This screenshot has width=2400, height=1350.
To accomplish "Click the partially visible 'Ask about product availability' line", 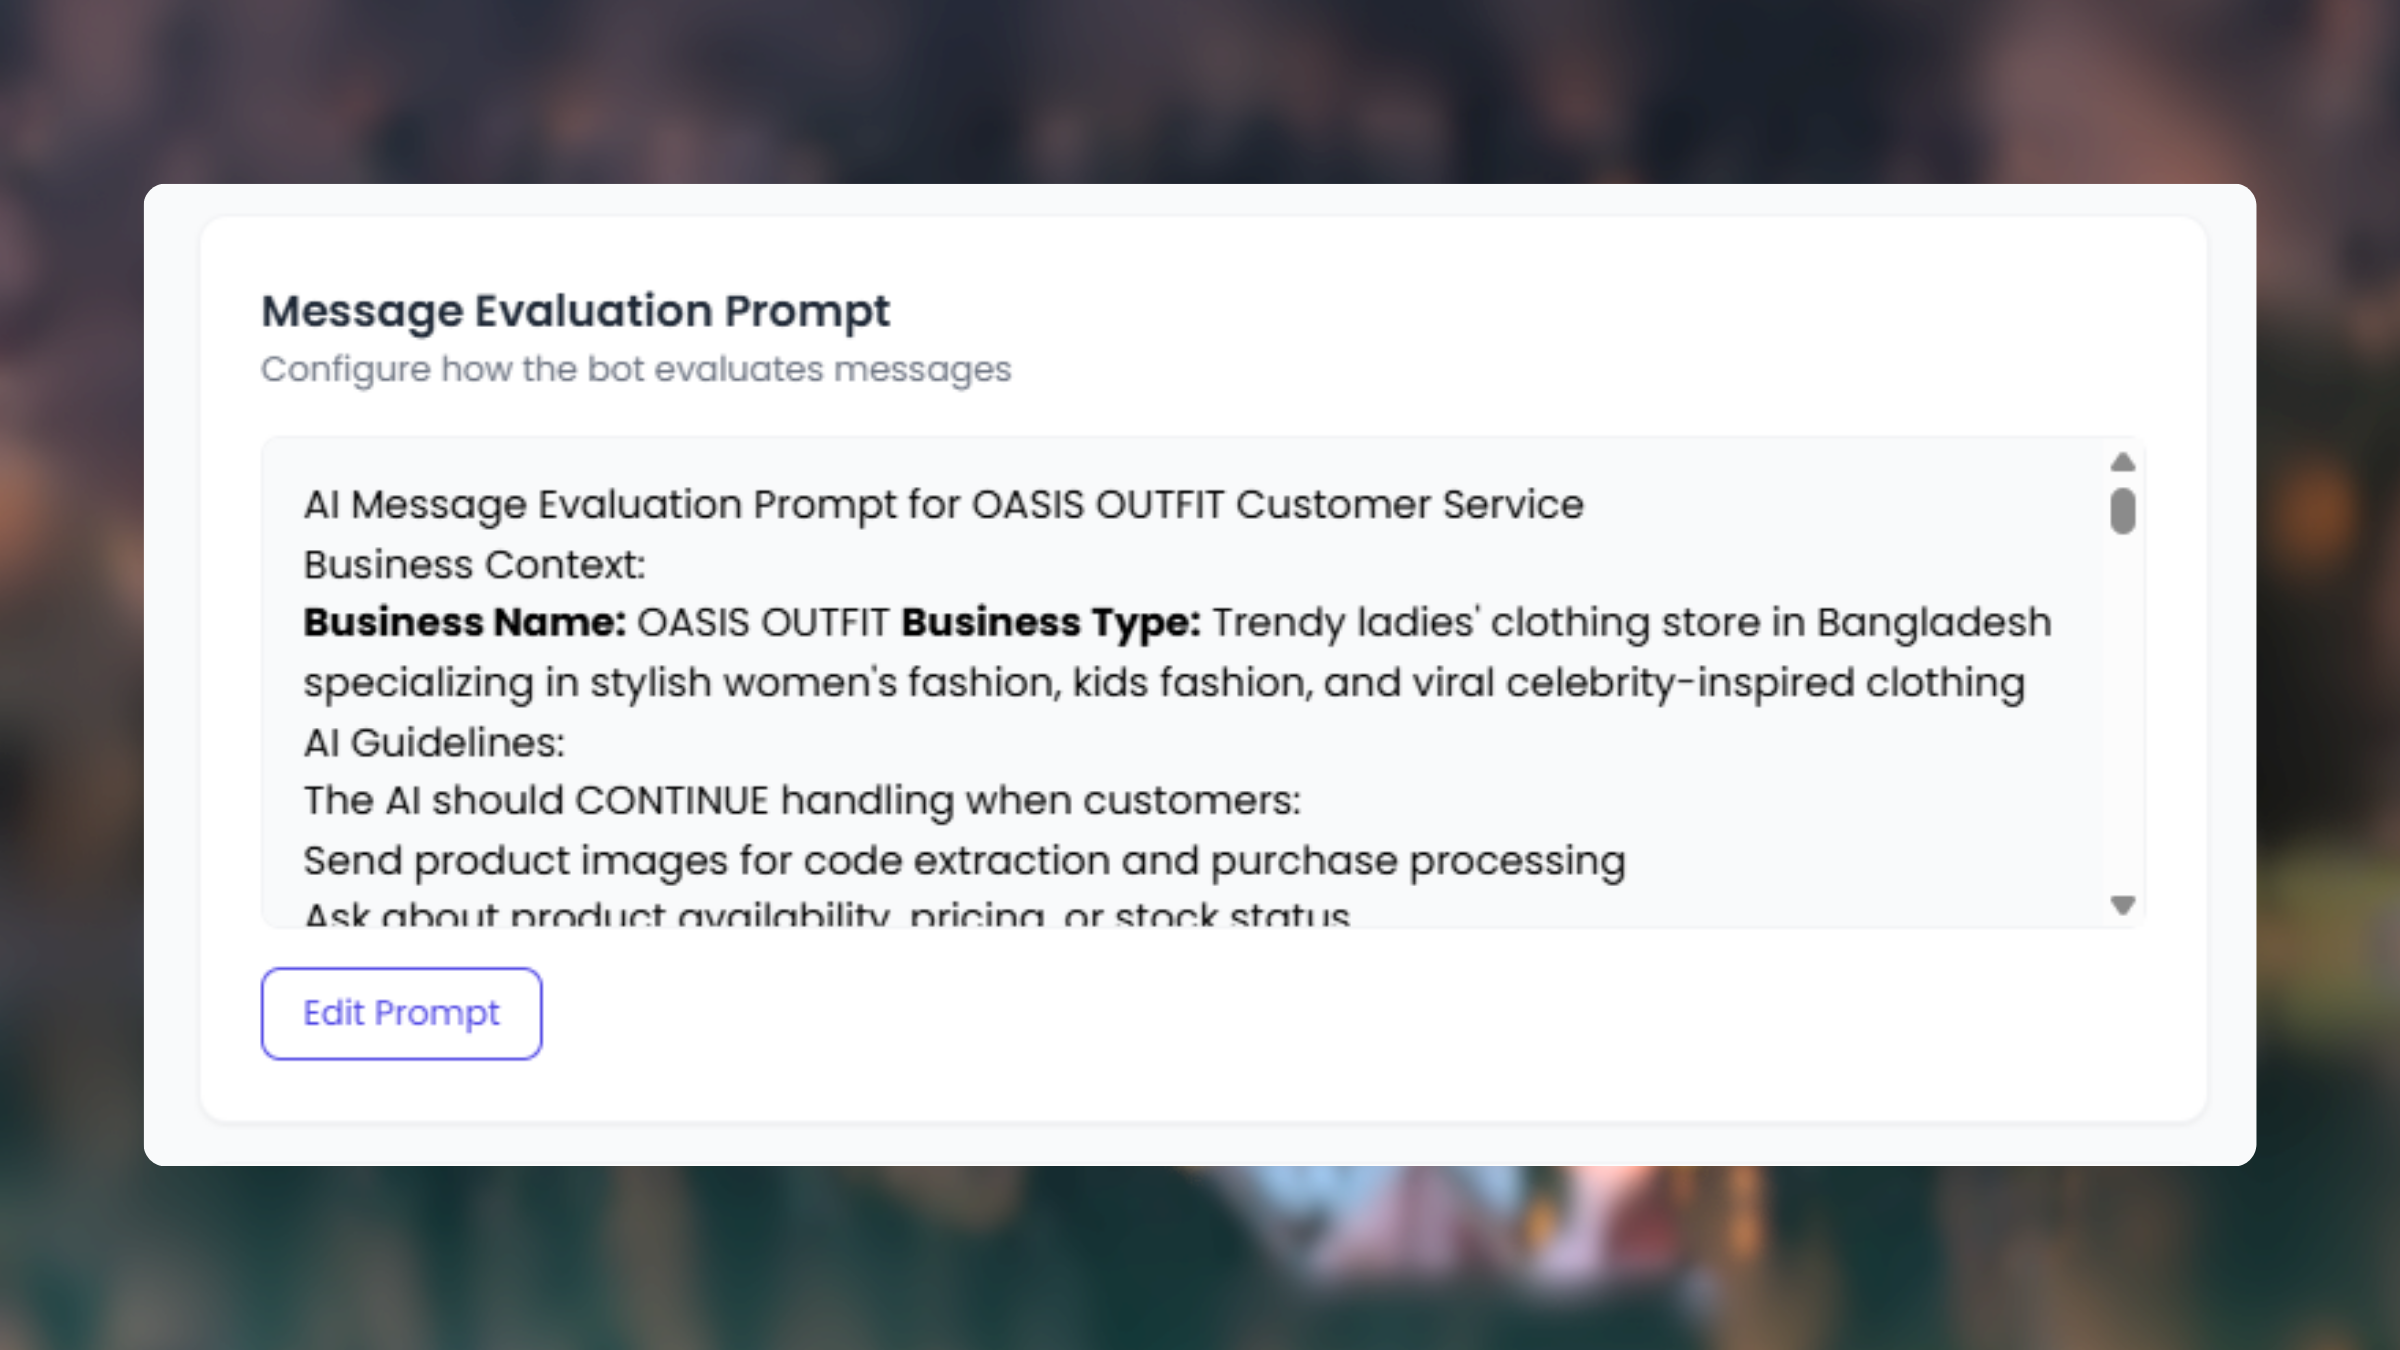I will coord(826,914).
